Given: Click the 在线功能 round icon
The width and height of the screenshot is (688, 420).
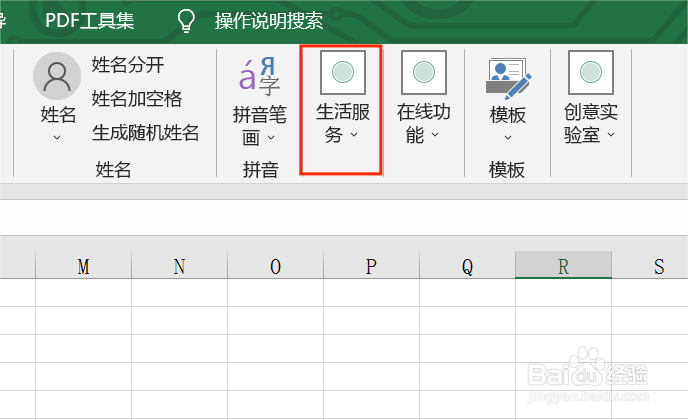Looking at the screenshot, I should [x=424, y=72].
